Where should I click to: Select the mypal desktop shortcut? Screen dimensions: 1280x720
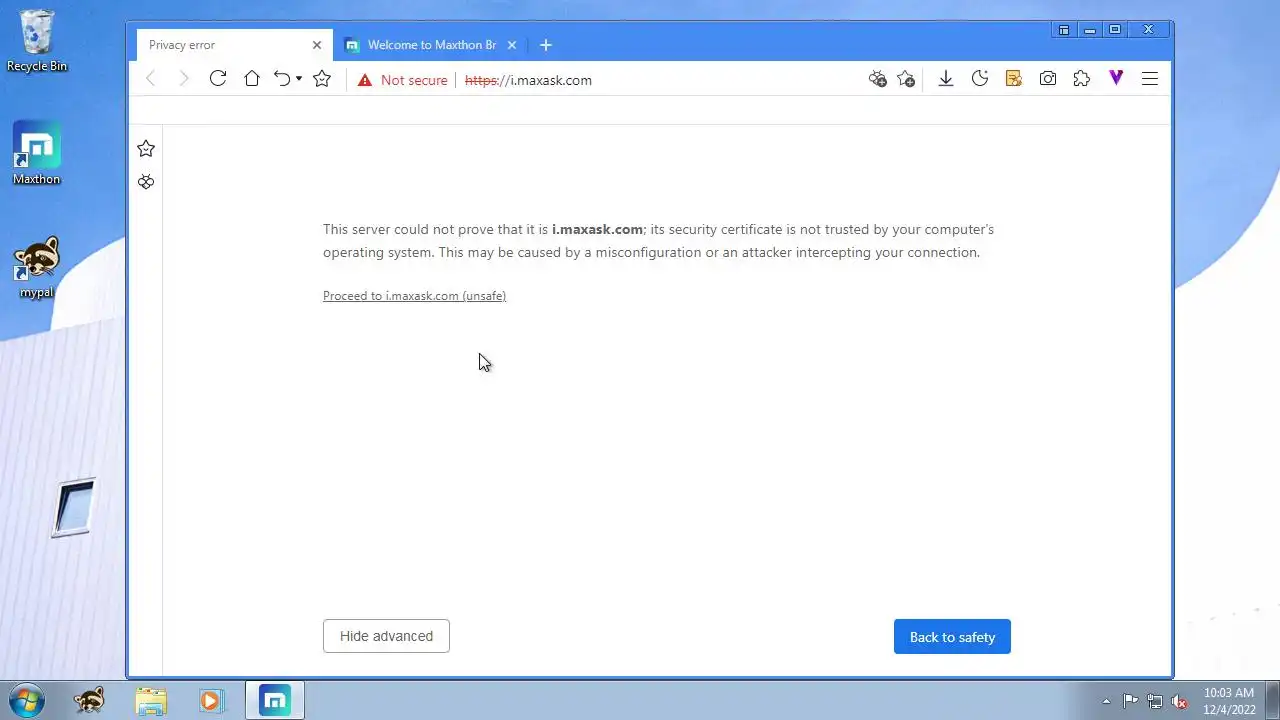(x=36, y=268)
